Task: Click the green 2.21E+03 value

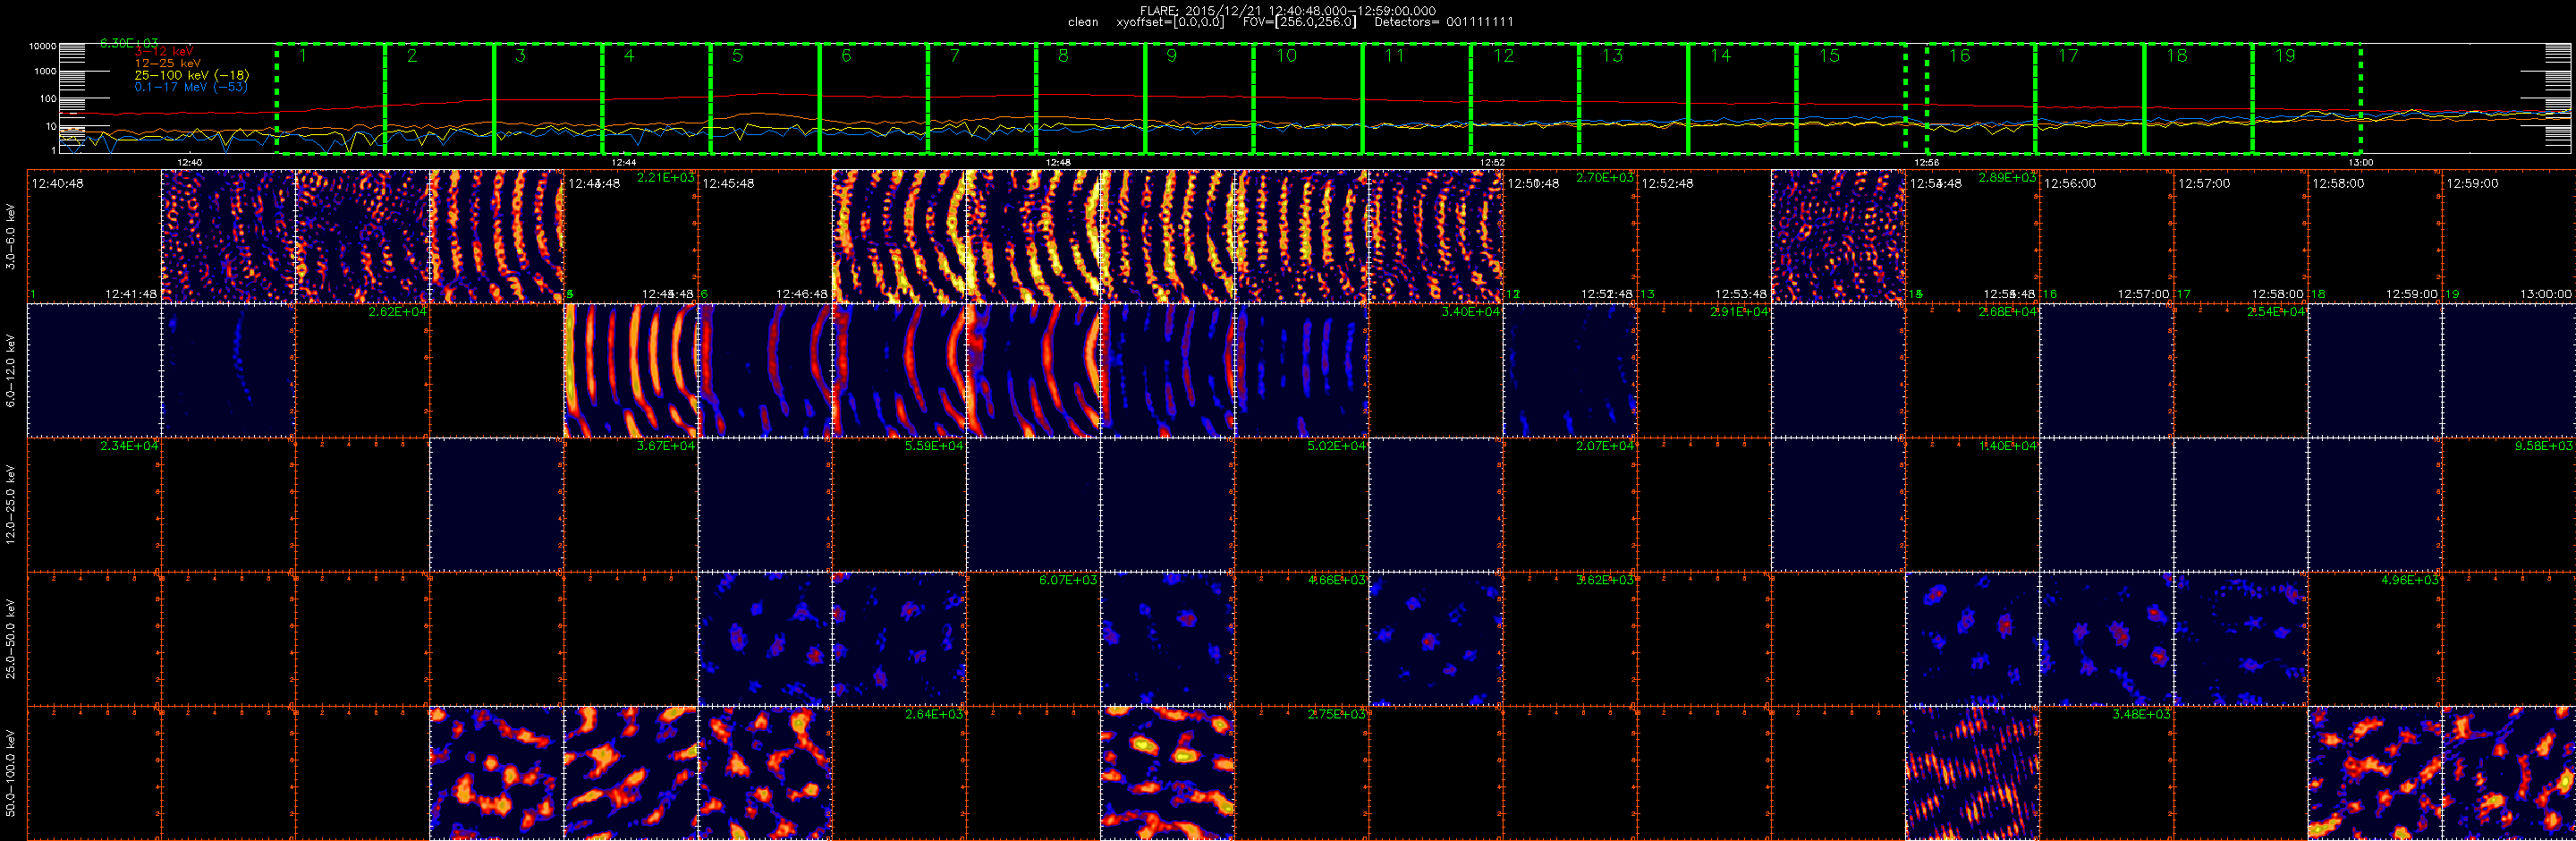Action: 665,177
